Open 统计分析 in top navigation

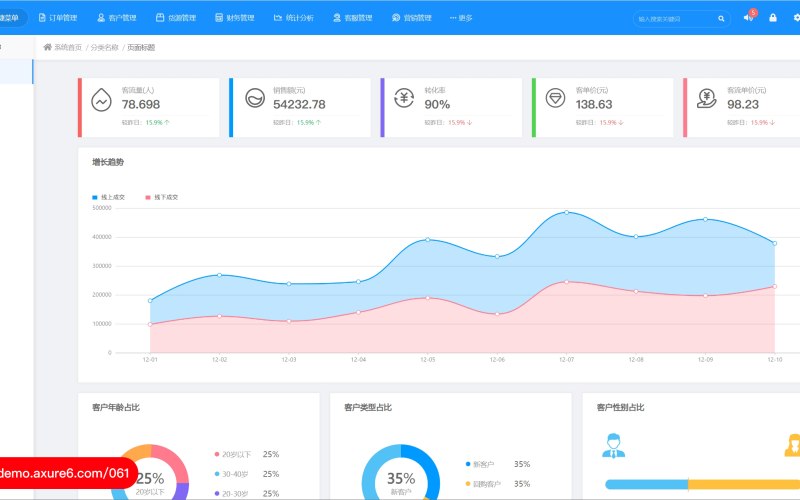[294, 18]
